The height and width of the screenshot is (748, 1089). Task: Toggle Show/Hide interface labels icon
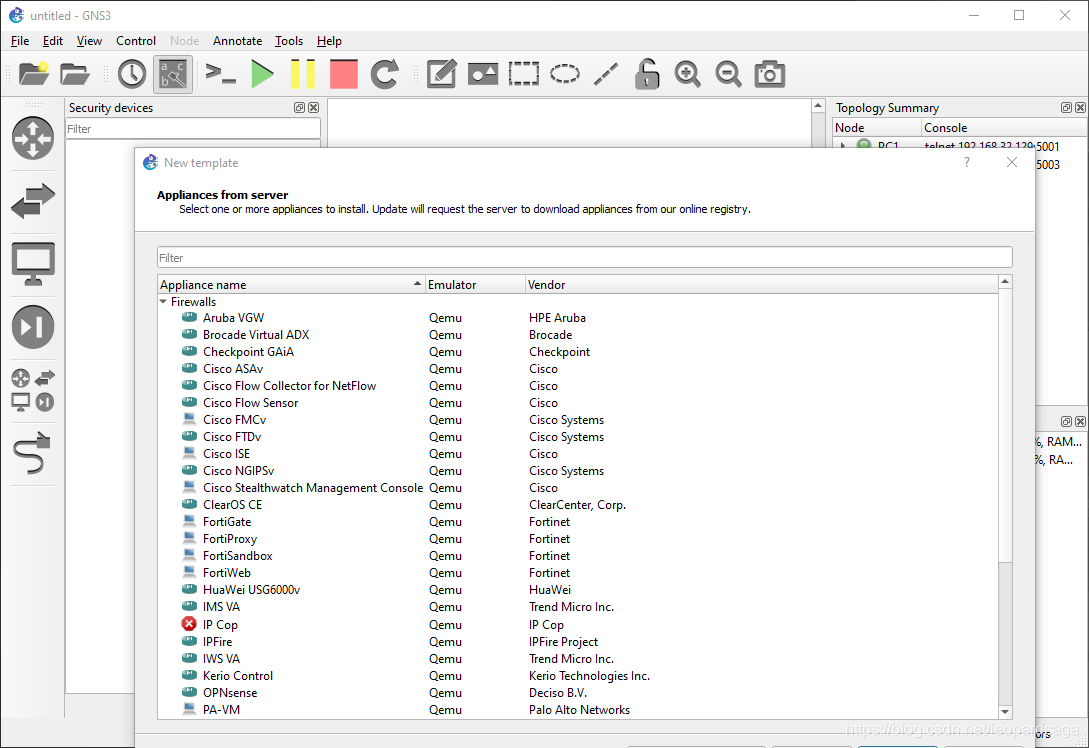tap(173, 74)
